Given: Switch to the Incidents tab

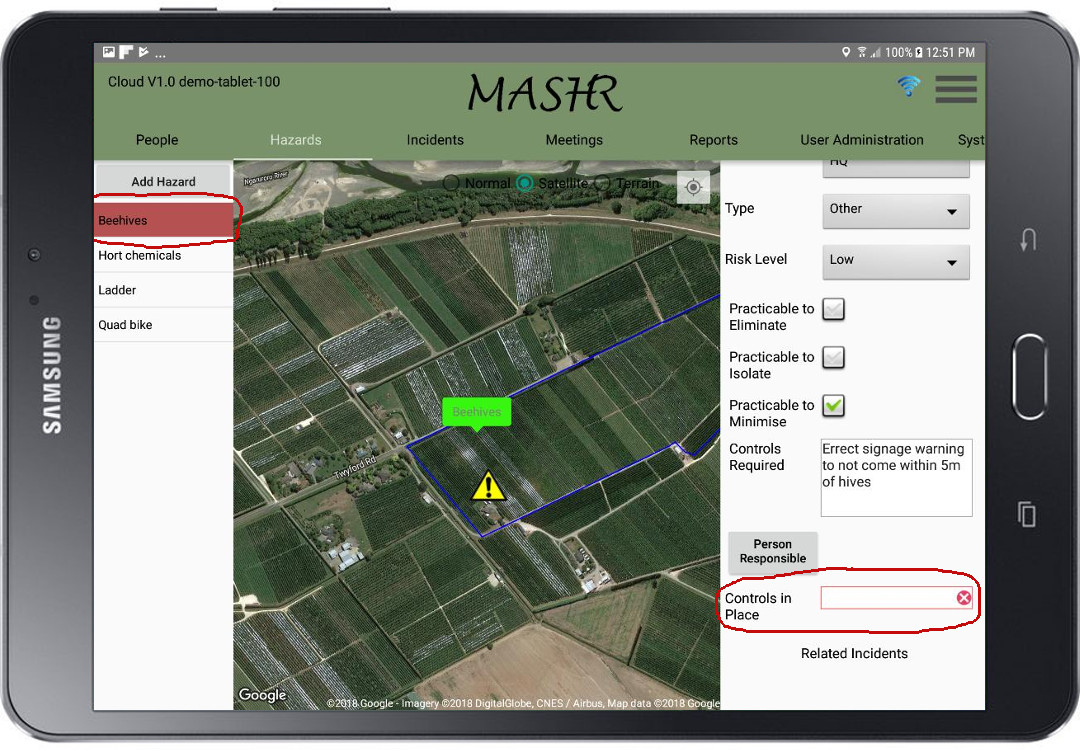Looking at the screenshot, I should (x=435, y=140).
